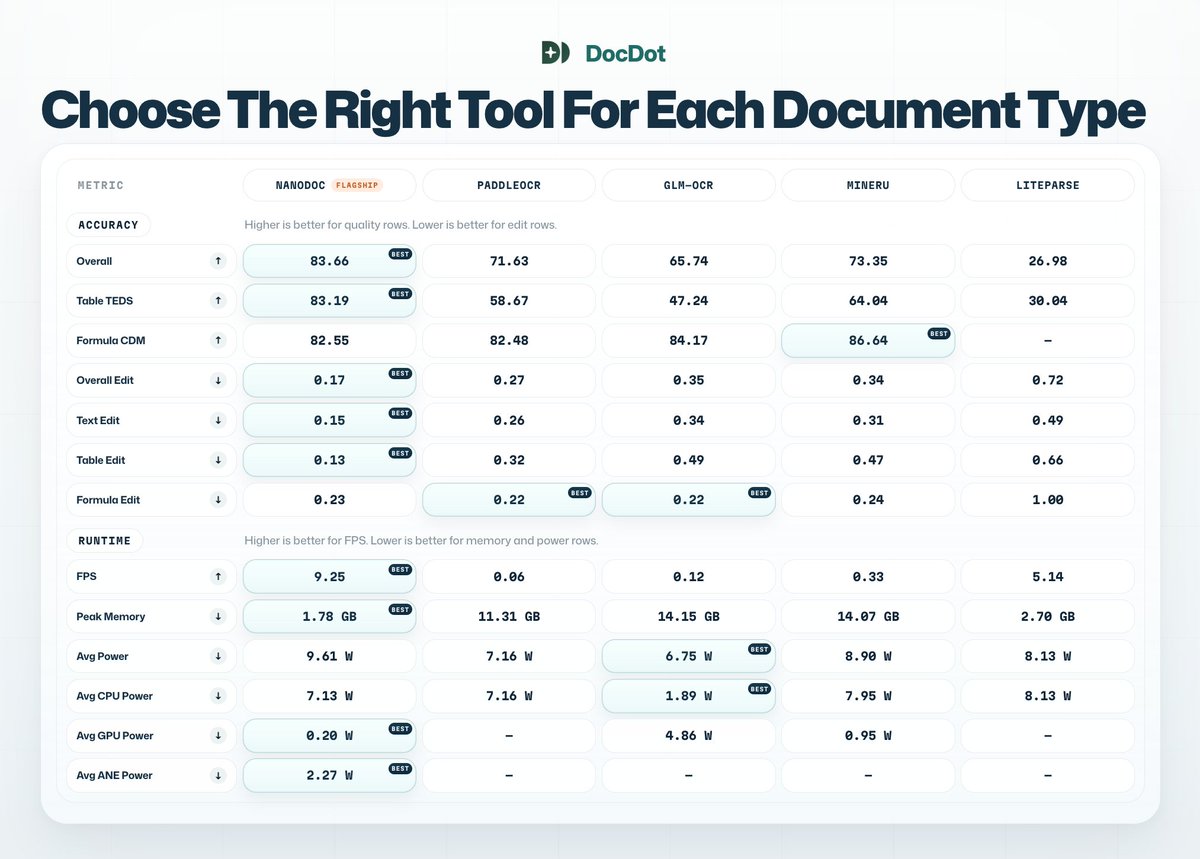Screen dimensions: 1200x859
Task: Click the up-arrow icon in Overall row
Action: click(218, 261)
